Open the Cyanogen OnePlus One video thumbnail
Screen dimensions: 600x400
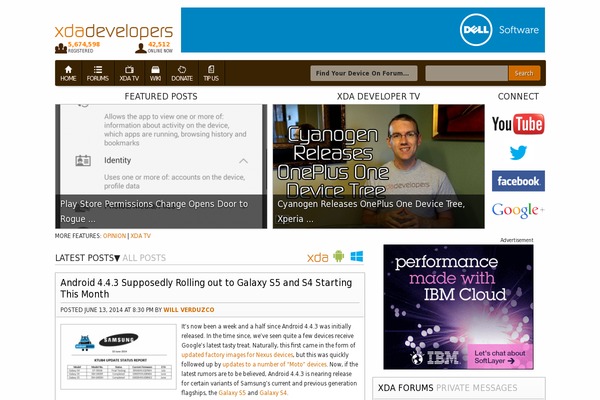click(364, 166)
